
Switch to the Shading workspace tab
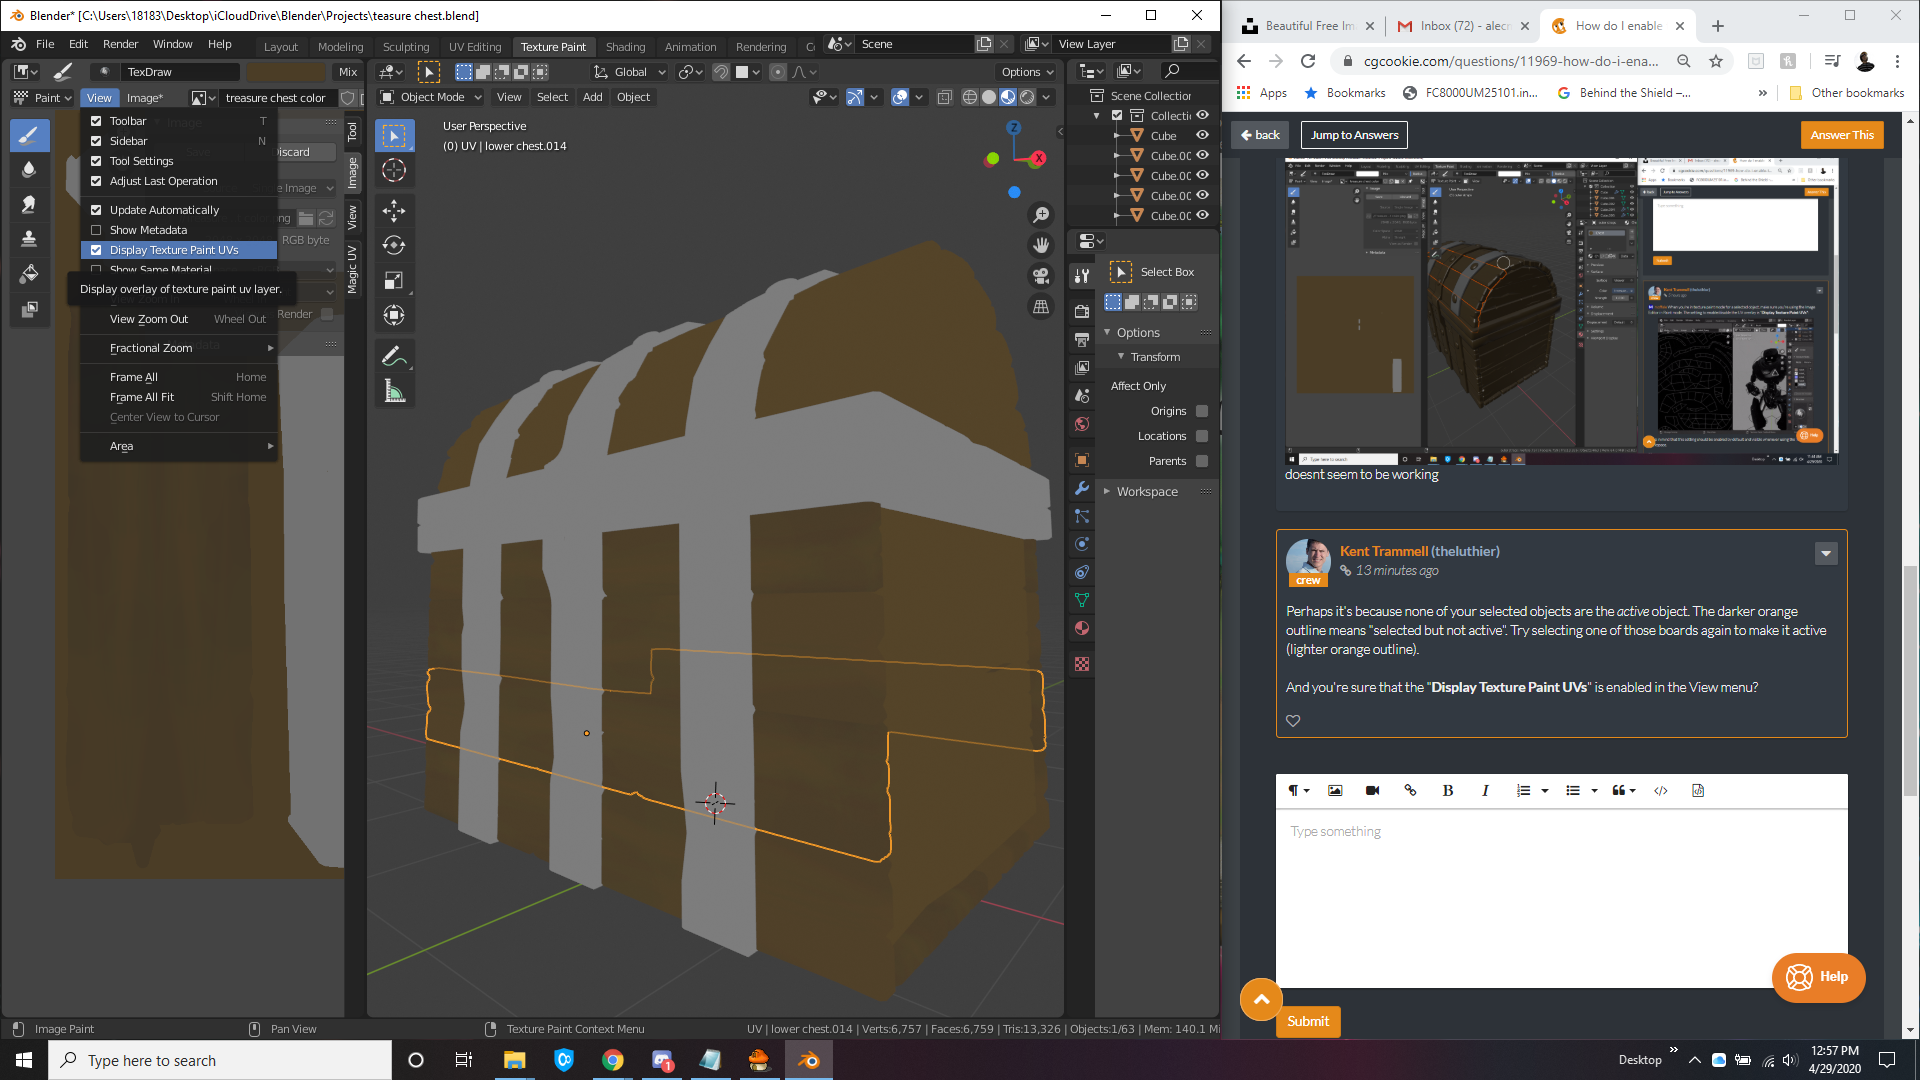[625, 47]
